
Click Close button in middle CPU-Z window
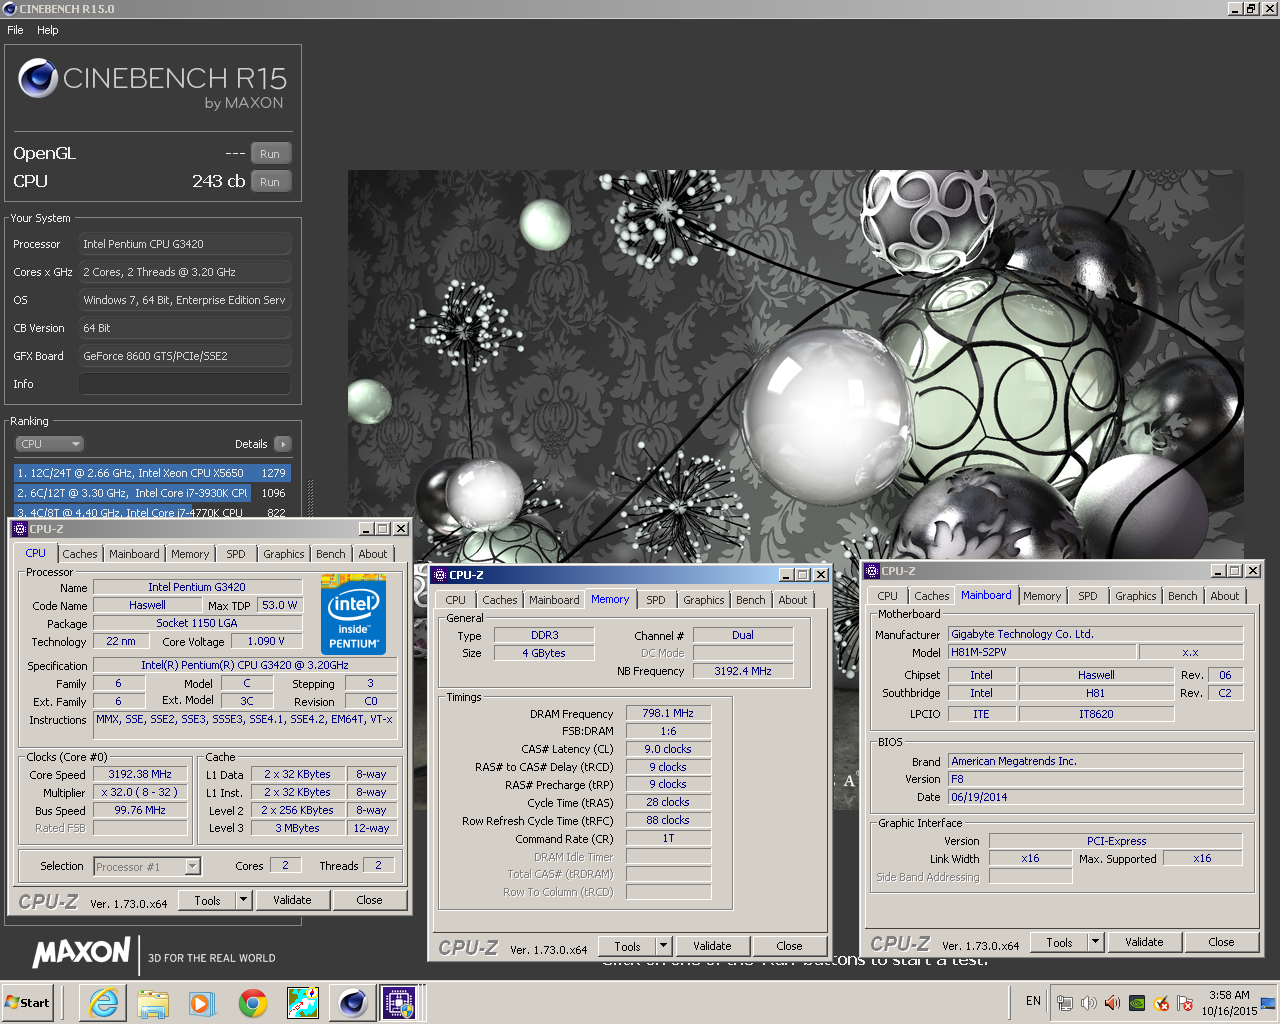coord(789,946)
